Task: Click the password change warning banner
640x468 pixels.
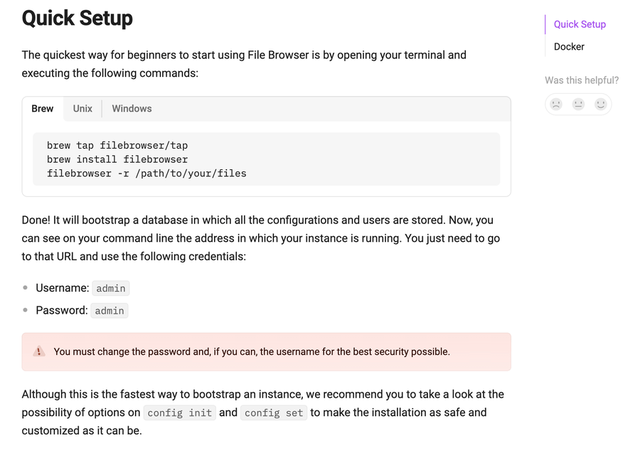Action: (x=266, y=352)
